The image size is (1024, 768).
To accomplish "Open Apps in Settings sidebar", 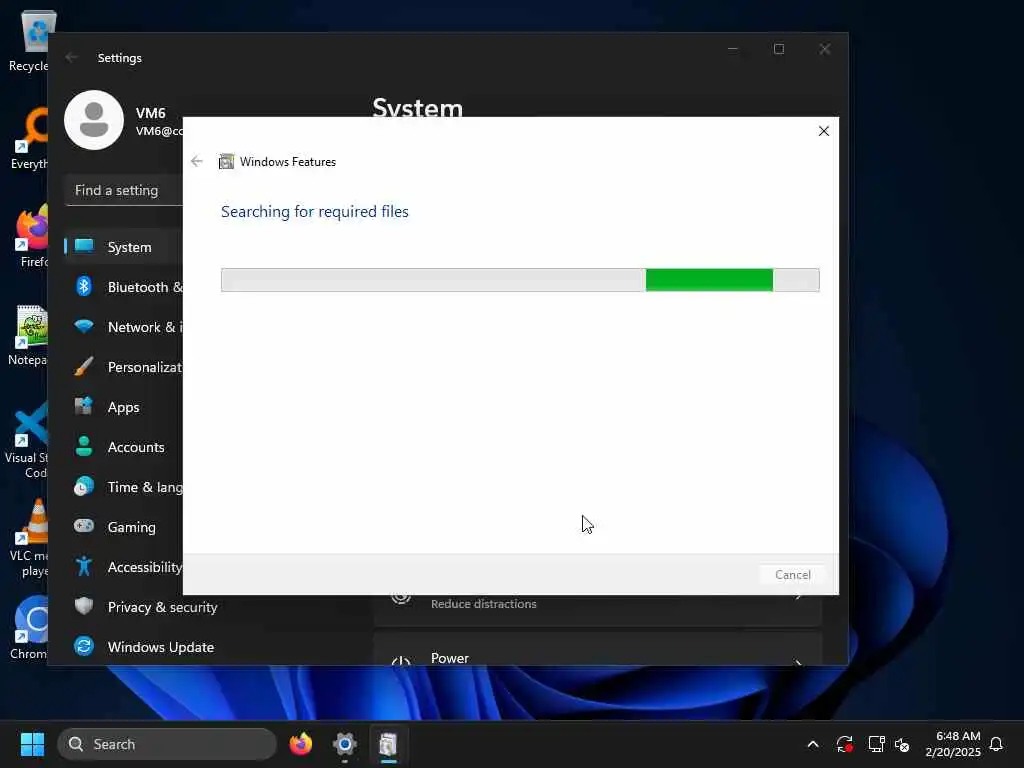I will [124, 407].
